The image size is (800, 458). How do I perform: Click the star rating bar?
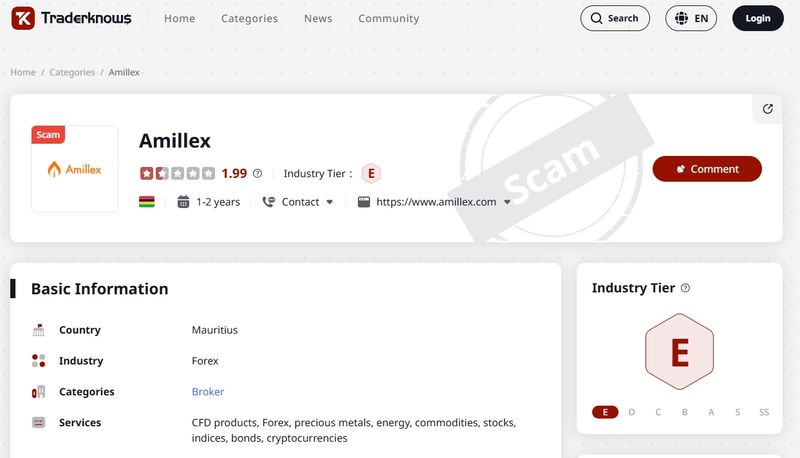177,173
